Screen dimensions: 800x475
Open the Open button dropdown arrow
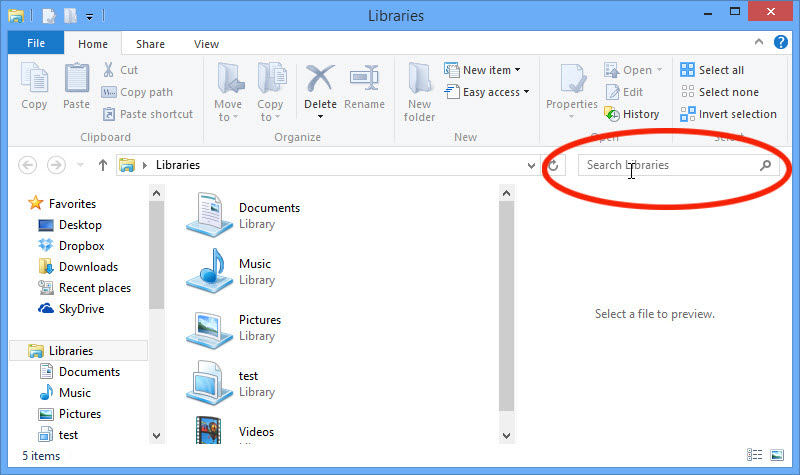(x=659, y=70)
